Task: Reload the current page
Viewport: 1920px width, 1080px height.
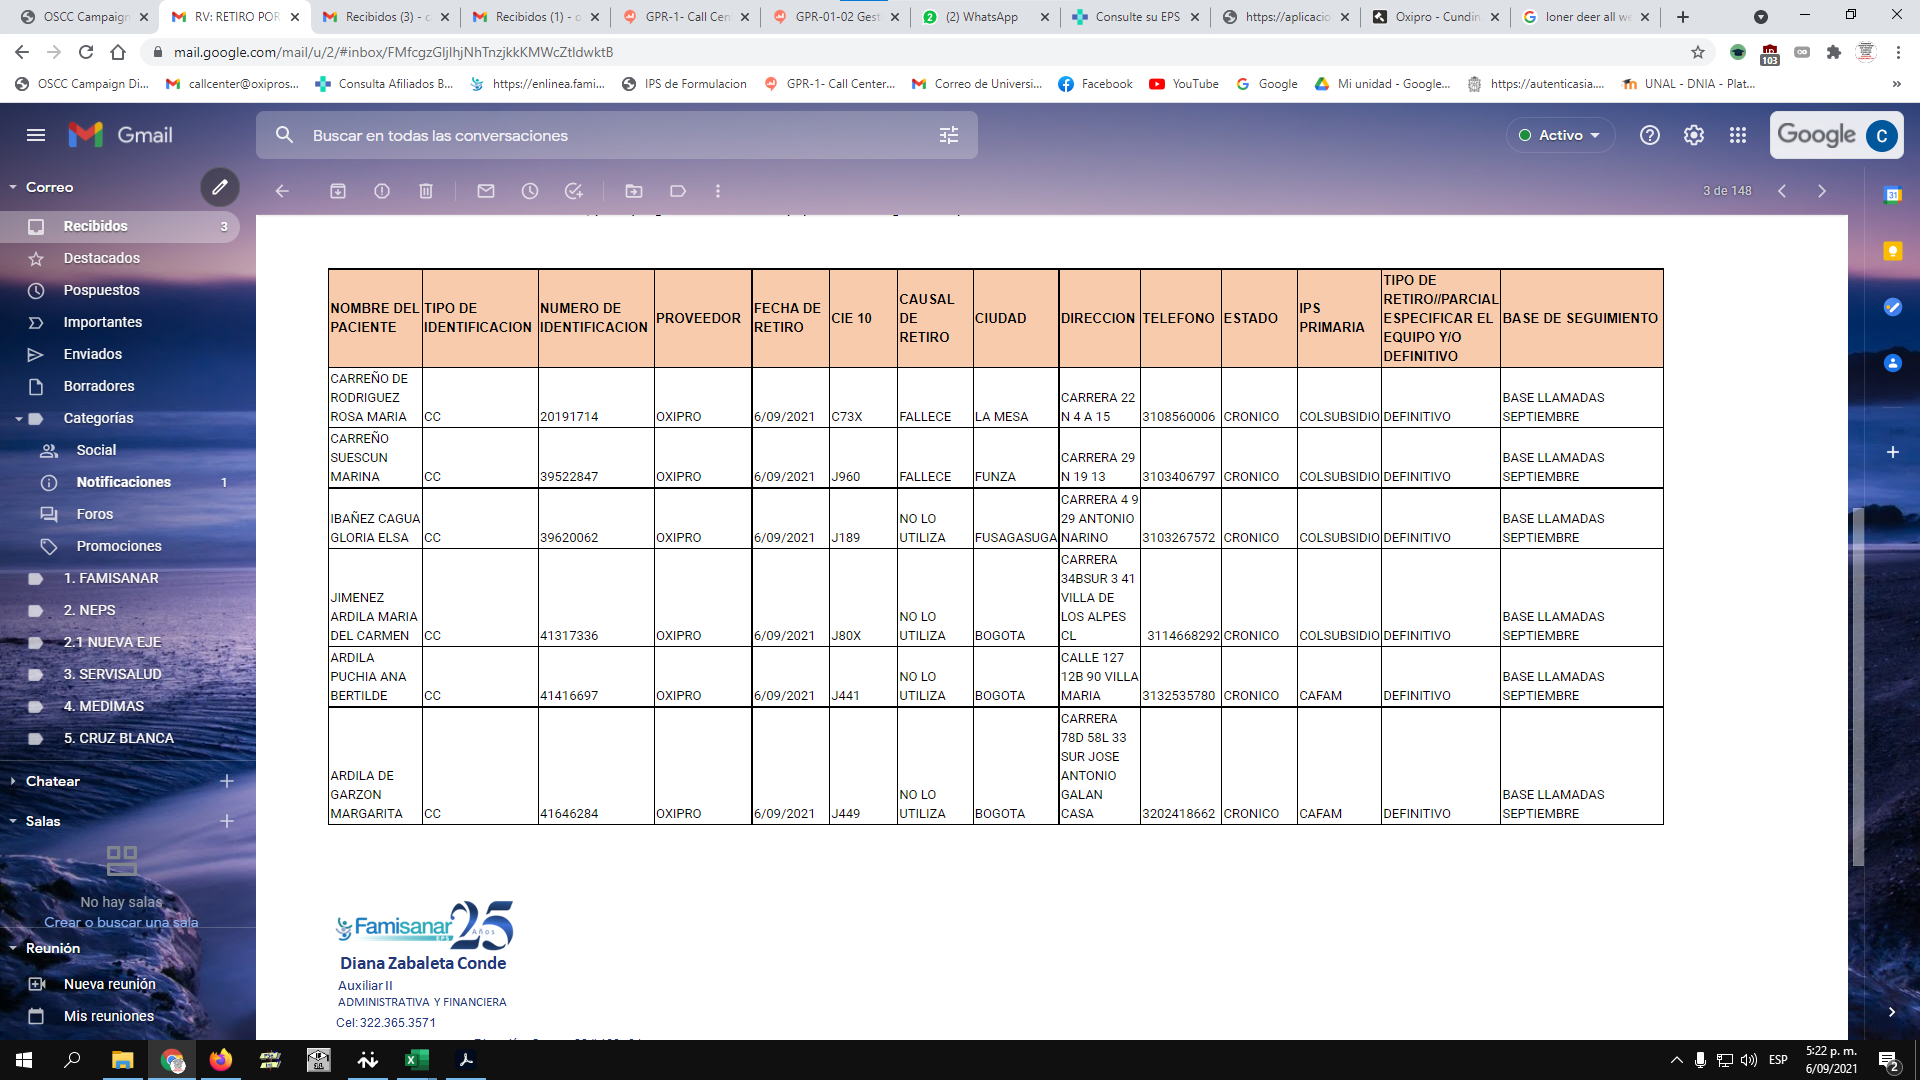Action: tap(86, 52)
